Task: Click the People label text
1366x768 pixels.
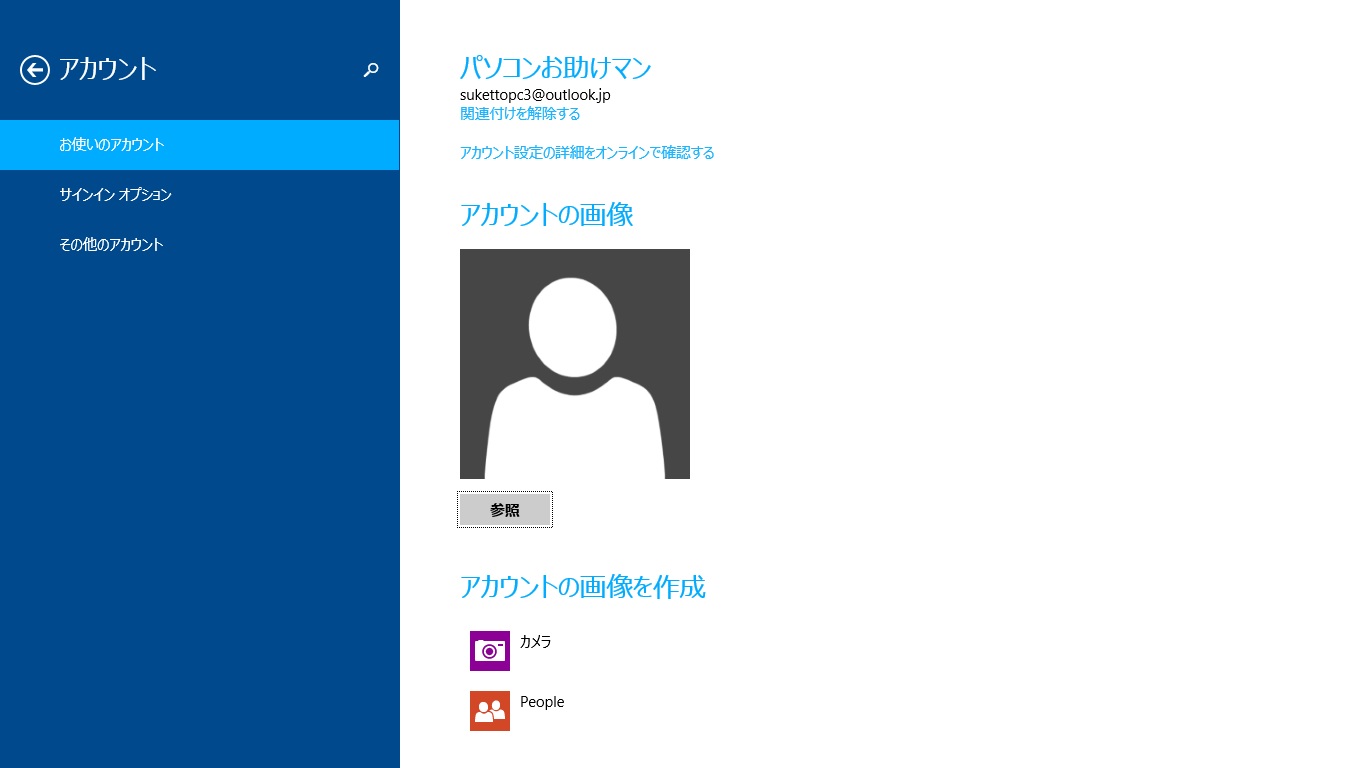Action: point(542,702)
